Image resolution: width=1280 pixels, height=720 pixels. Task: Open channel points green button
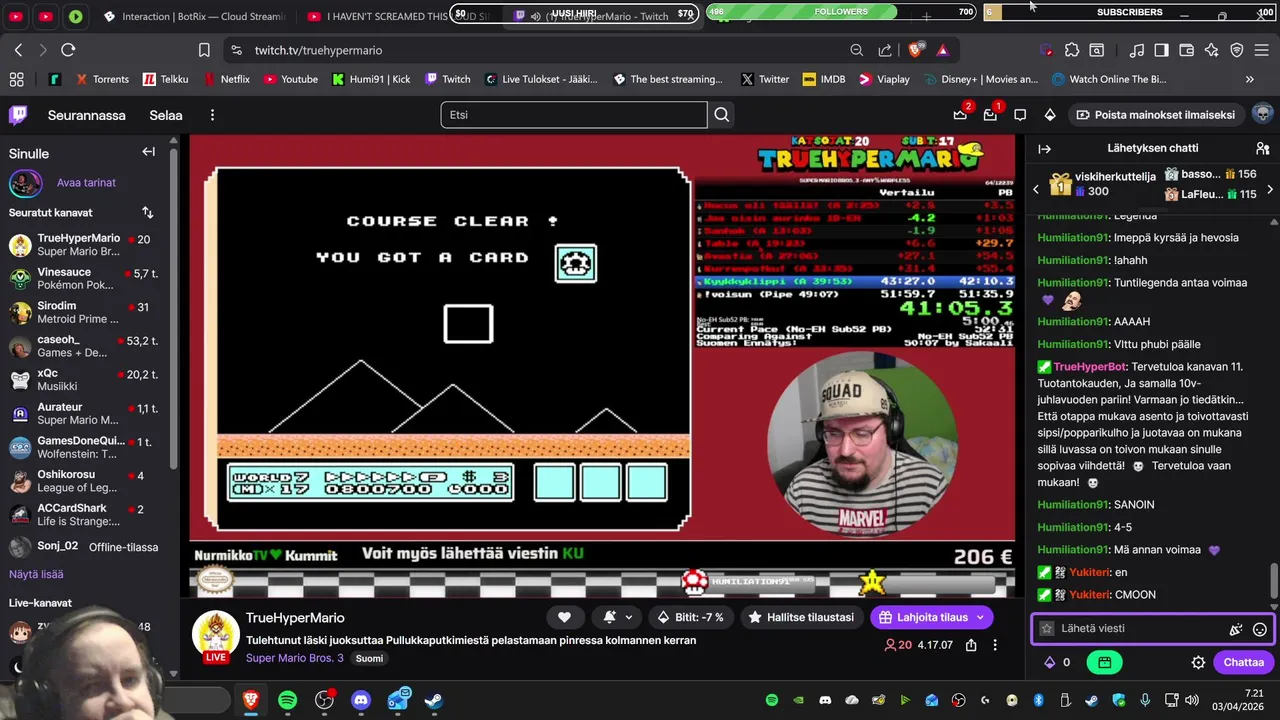coord(1104,662)
